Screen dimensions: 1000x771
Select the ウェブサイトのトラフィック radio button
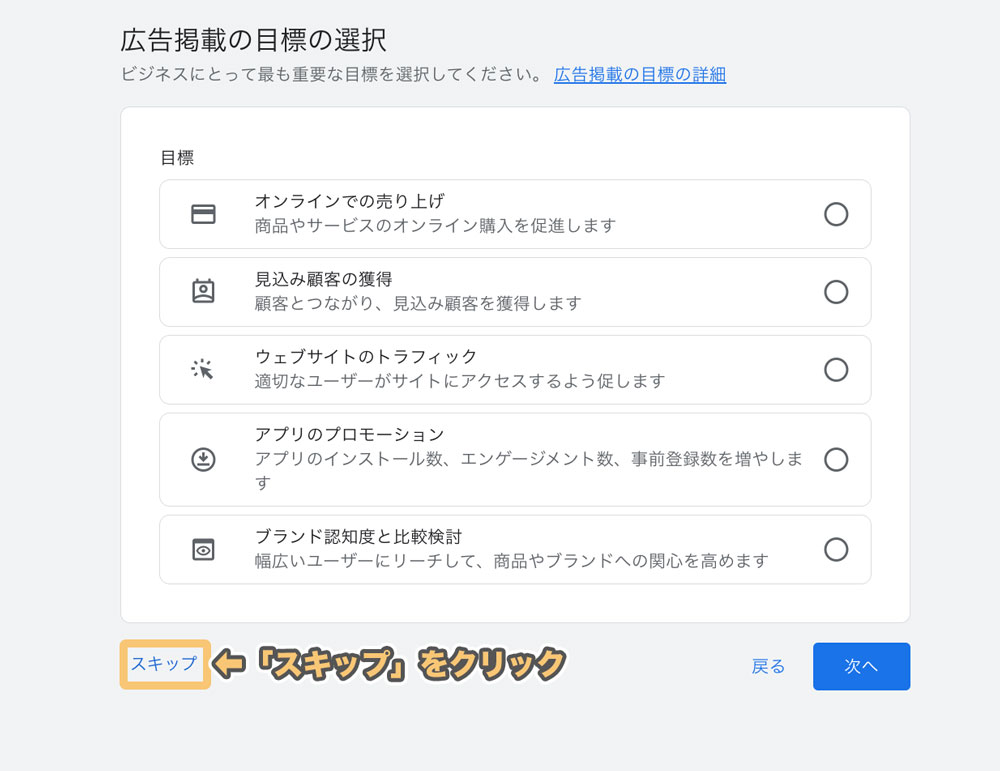(x=836, y=369)
